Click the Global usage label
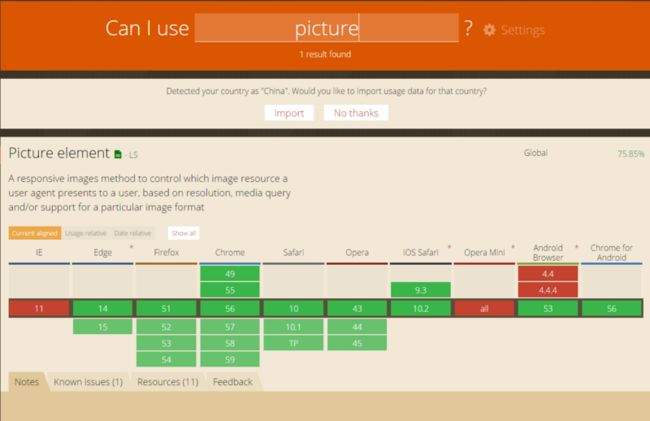This screenshot has width=650, height=421. 536,153
